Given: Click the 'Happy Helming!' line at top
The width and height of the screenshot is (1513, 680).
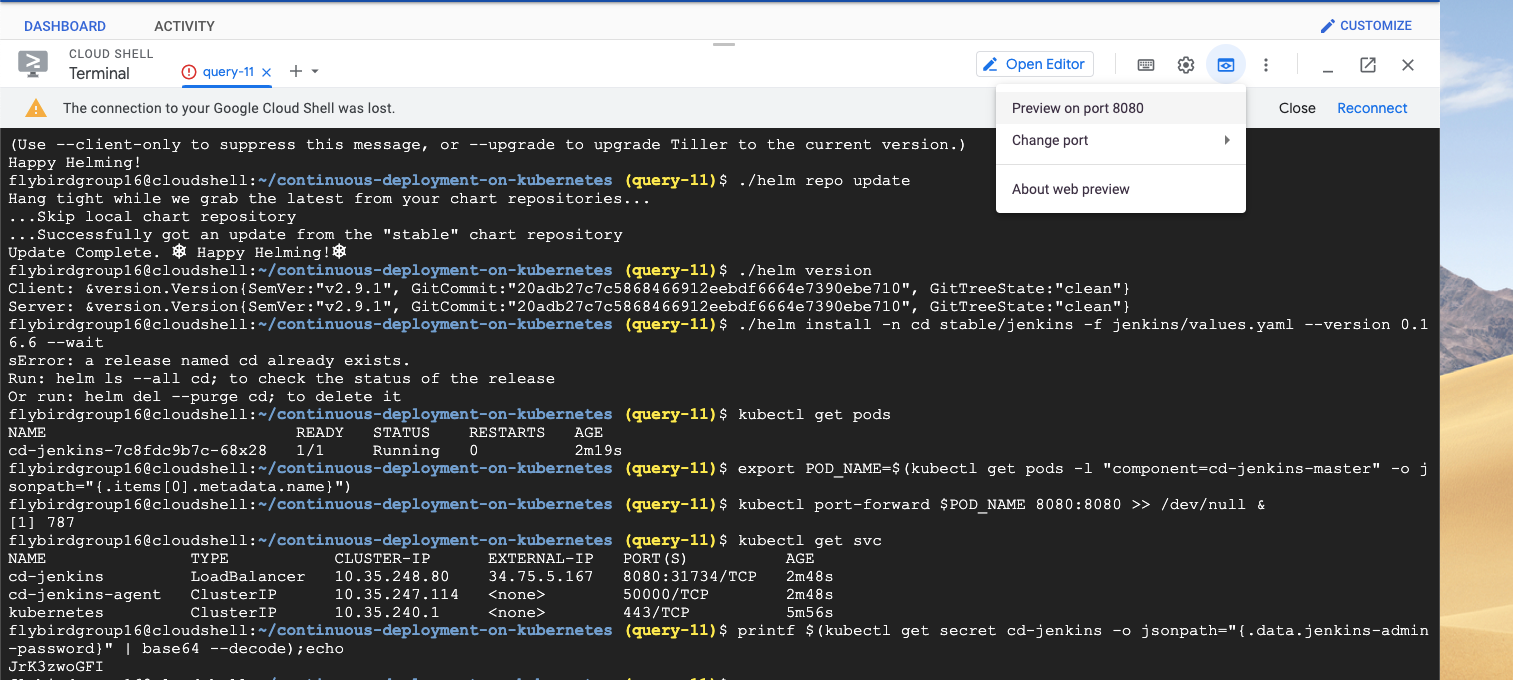Looking at the screenshot, I should [x=75, y=162].
